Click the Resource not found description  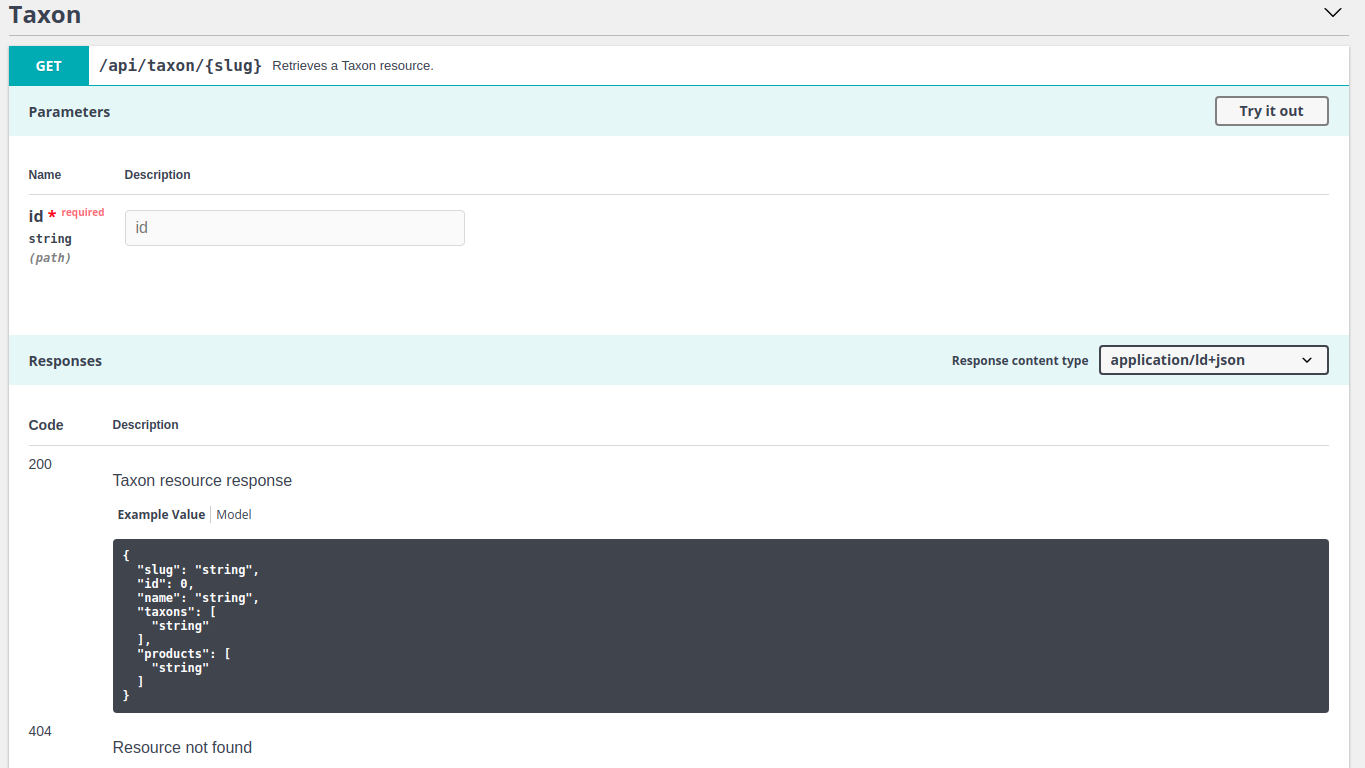pyautogui.click(x=182, y=747)
